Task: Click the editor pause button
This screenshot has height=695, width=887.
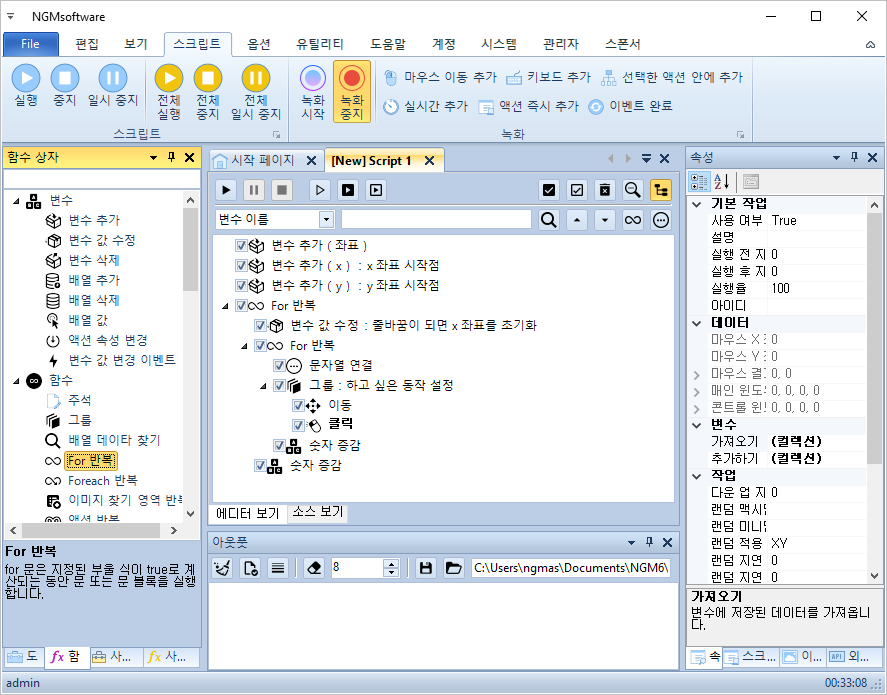Action: coord(254,190)
